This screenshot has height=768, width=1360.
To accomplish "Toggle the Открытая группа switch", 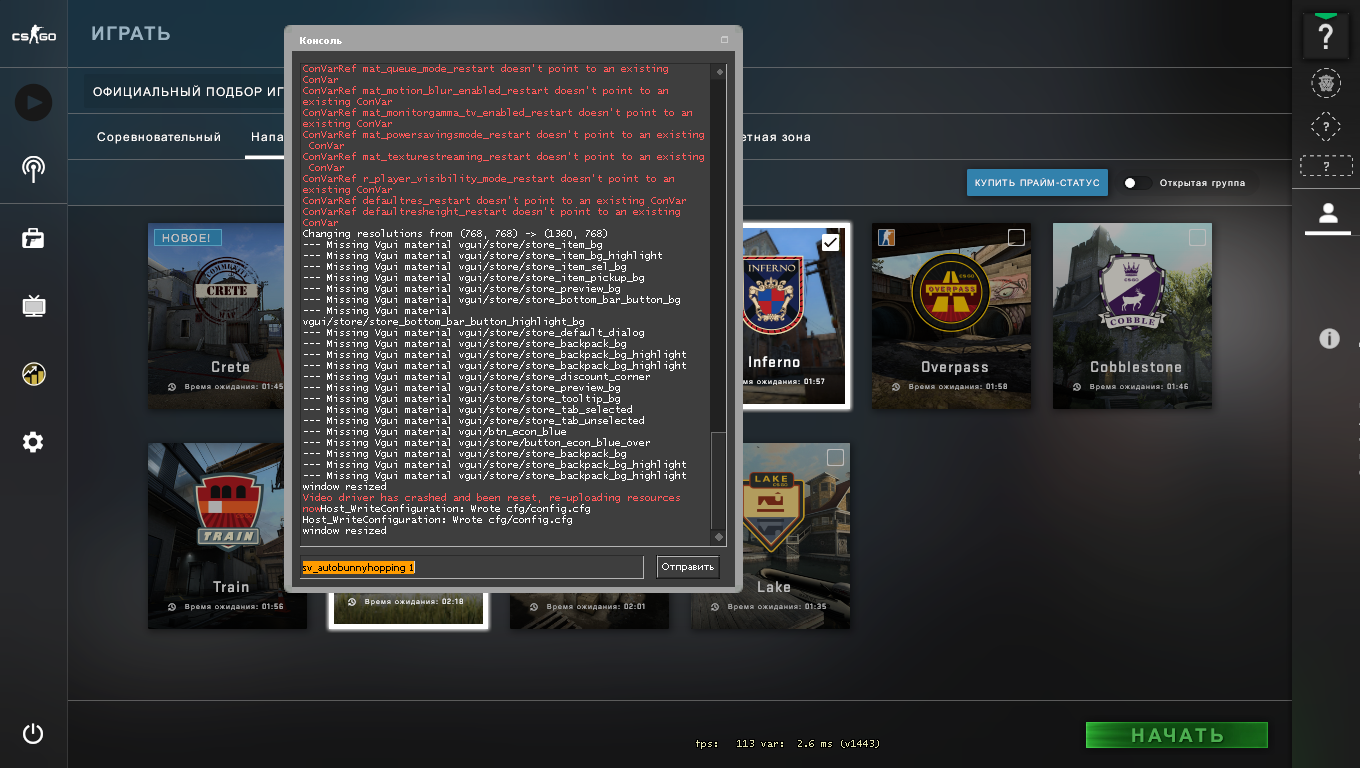I will pos(1136,183).
